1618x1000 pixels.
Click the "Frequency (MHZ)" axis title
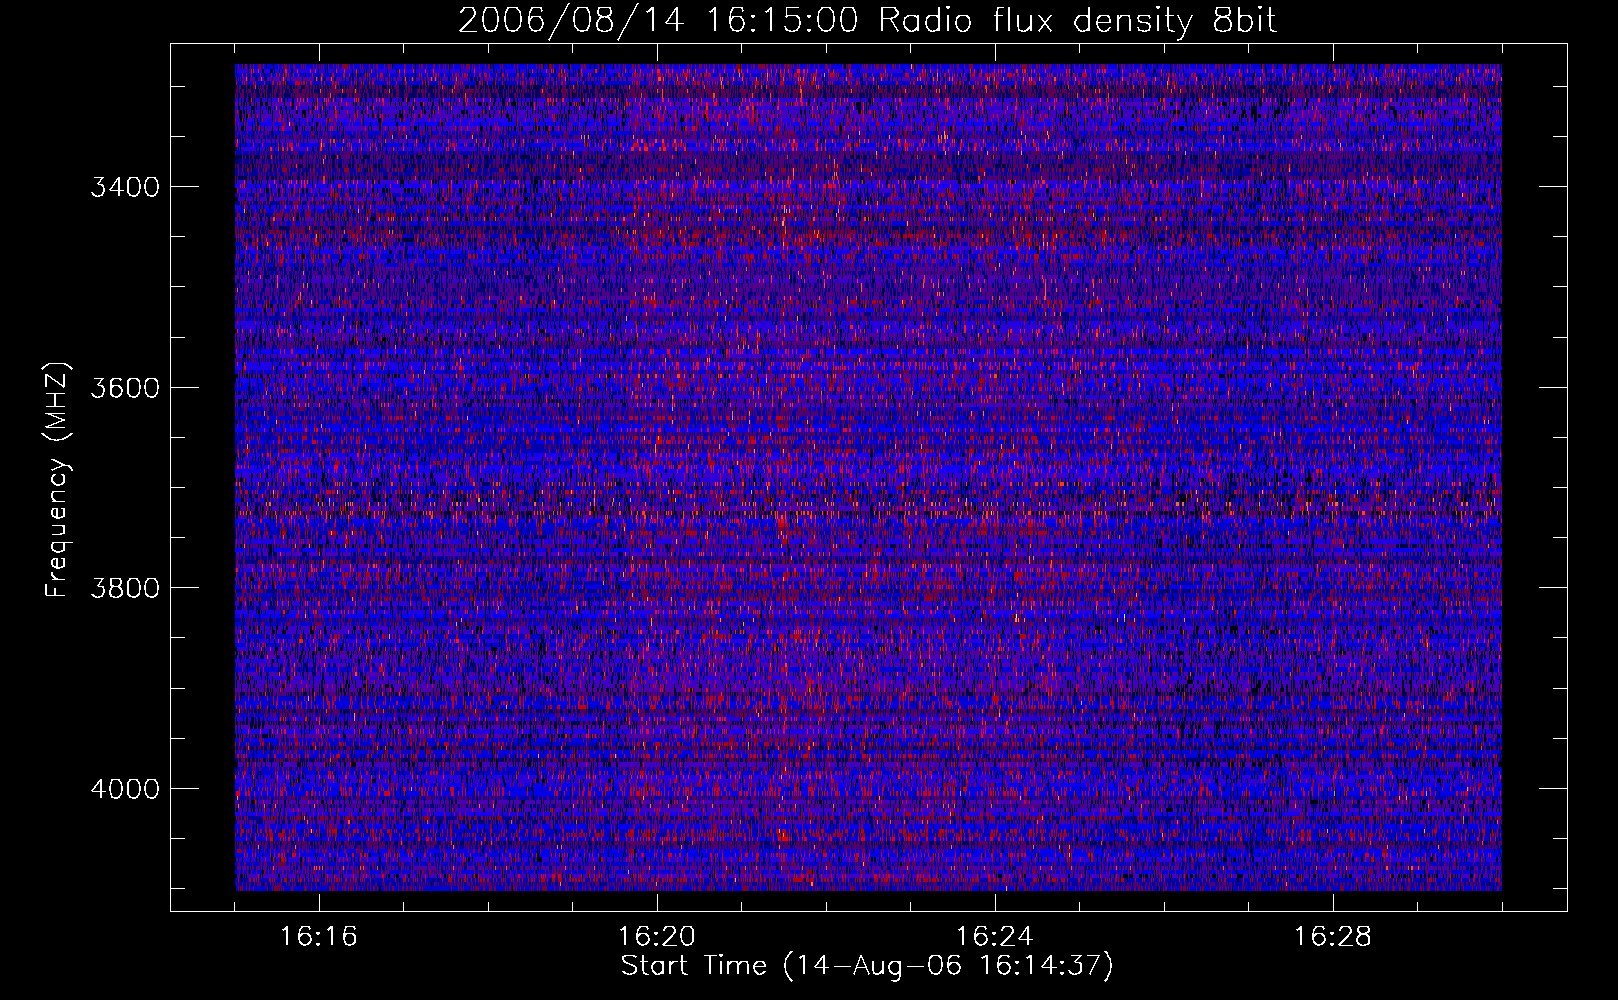coord(57,479)
